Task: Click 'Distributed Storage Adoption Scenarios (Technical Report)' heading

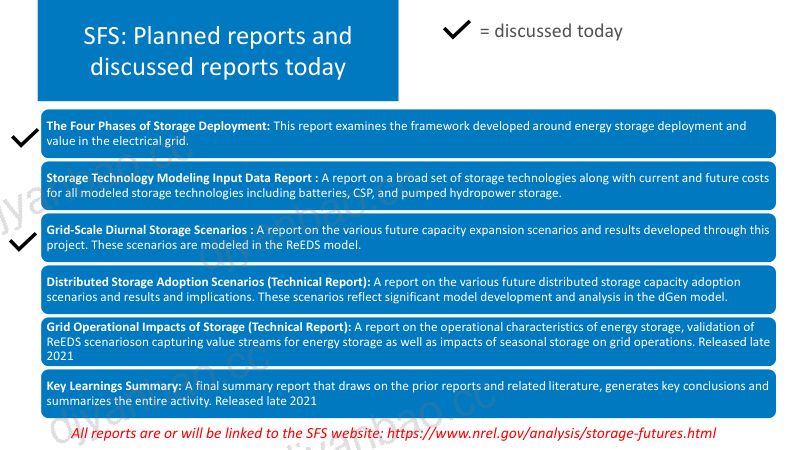Action: (x=208, y=282)
